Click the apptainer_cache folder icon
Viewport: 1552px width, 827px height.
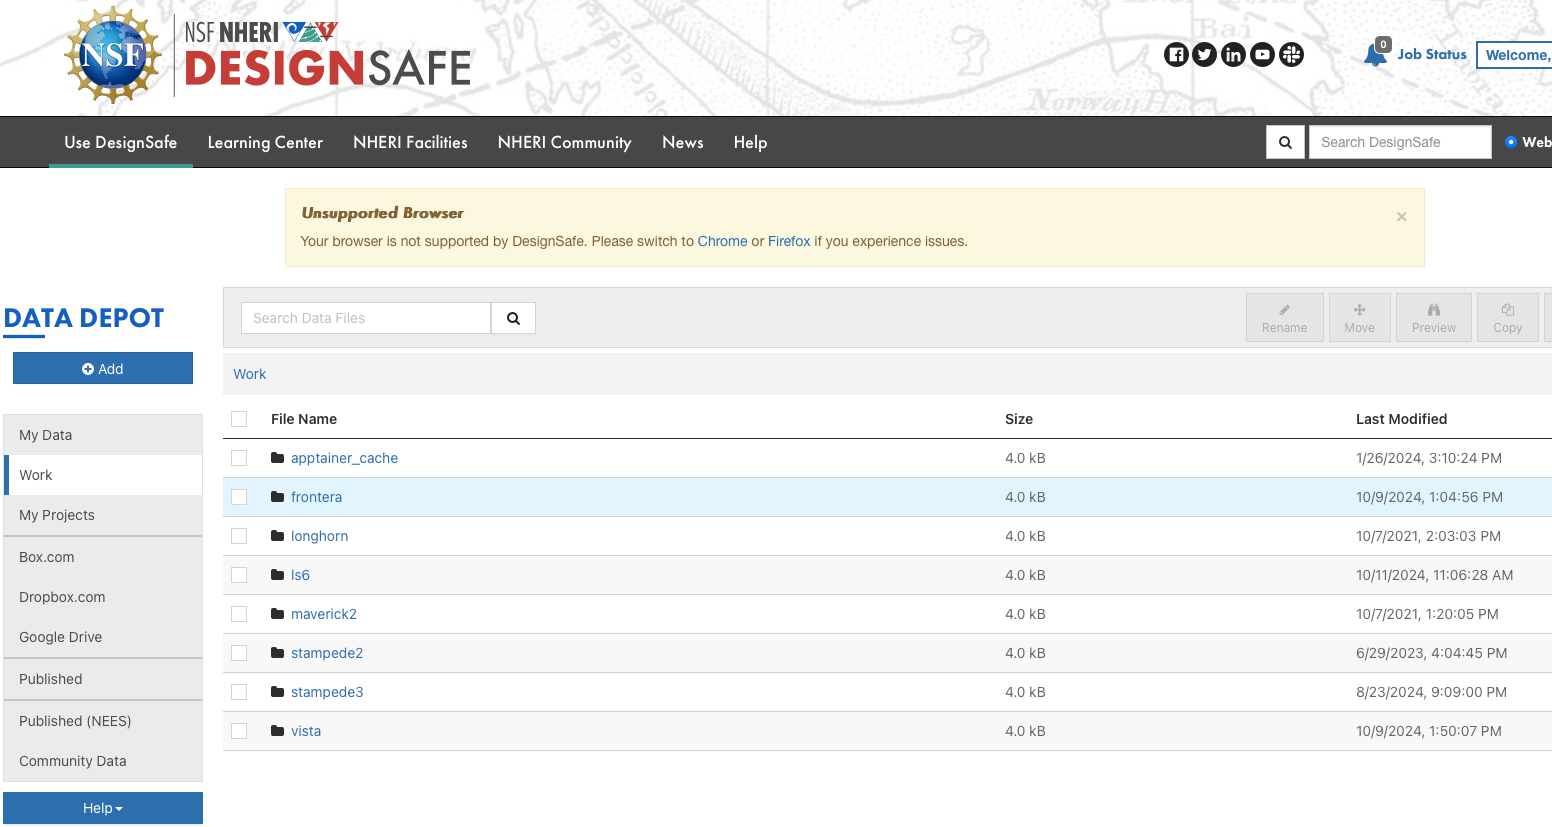tap(278, 458)
